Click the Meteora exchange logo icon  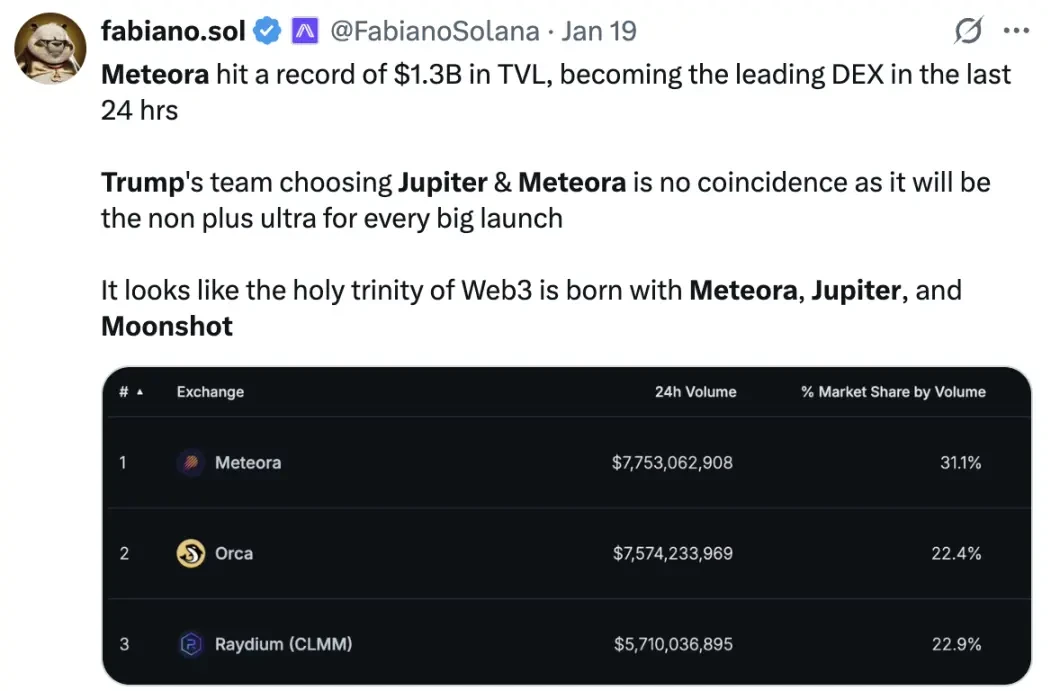pyautogui.click(x=193, y=463)
